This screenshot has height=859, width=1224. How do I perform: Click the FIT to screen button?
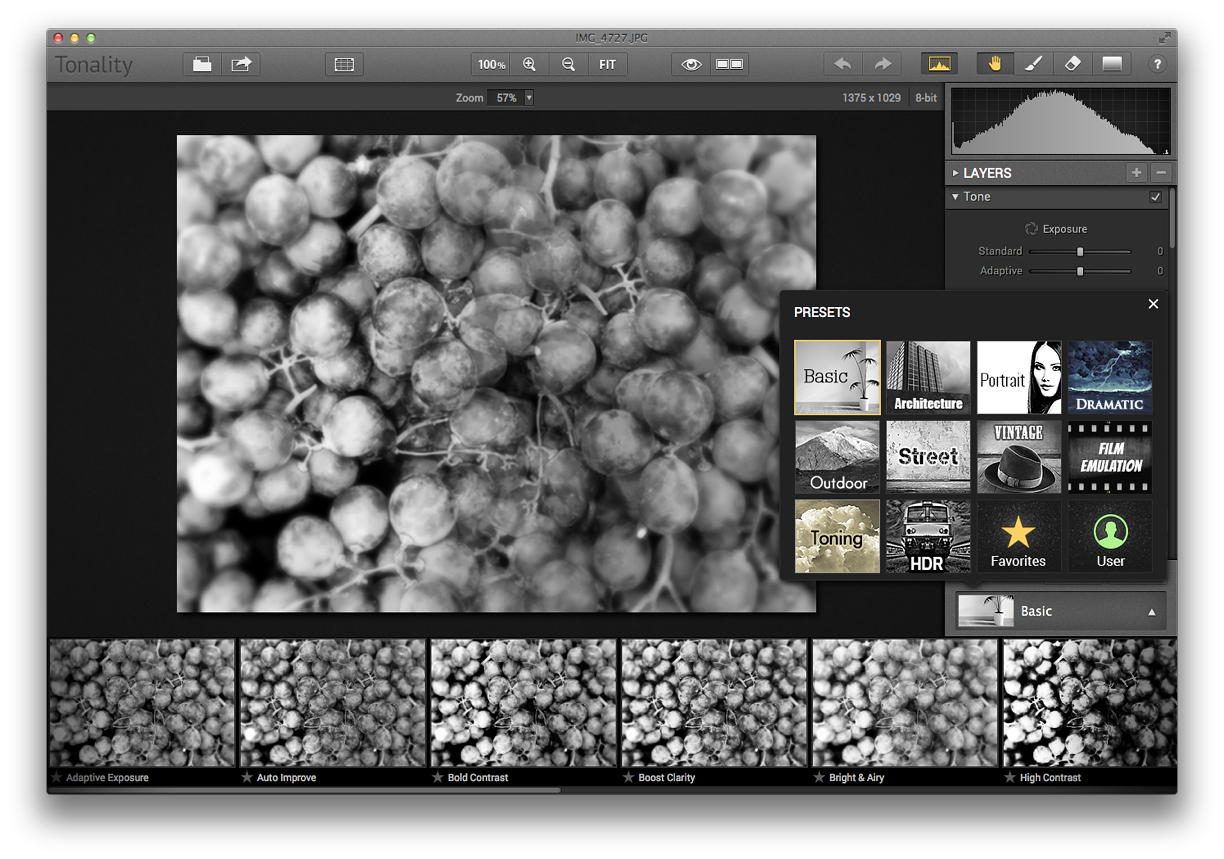(x=607, y=64)
